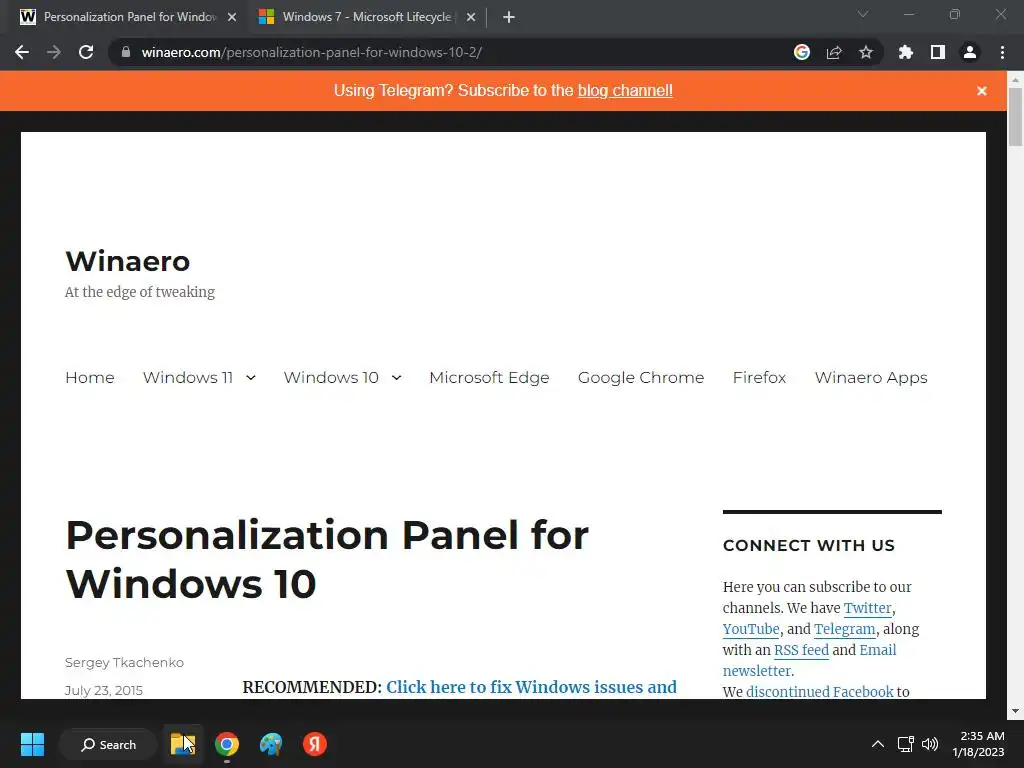Click the address bar URL
1024x768 pixels.
[x=312, y=52]
